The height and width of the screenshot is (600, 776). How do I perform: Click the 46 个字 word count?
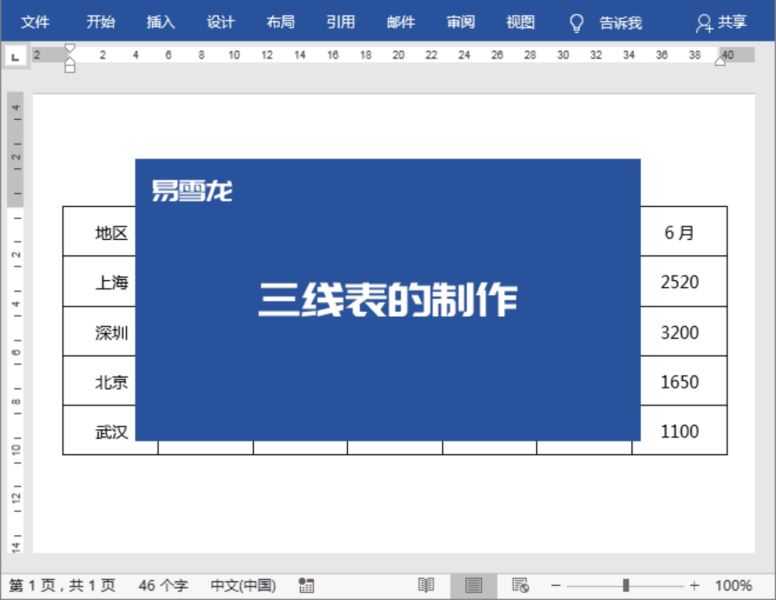[163, 586]
